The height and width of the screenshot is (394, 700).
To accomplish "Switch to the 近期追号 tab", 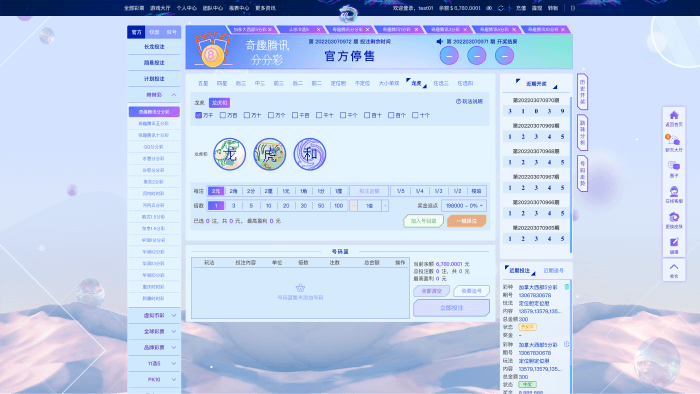I will tap(554, 270).
